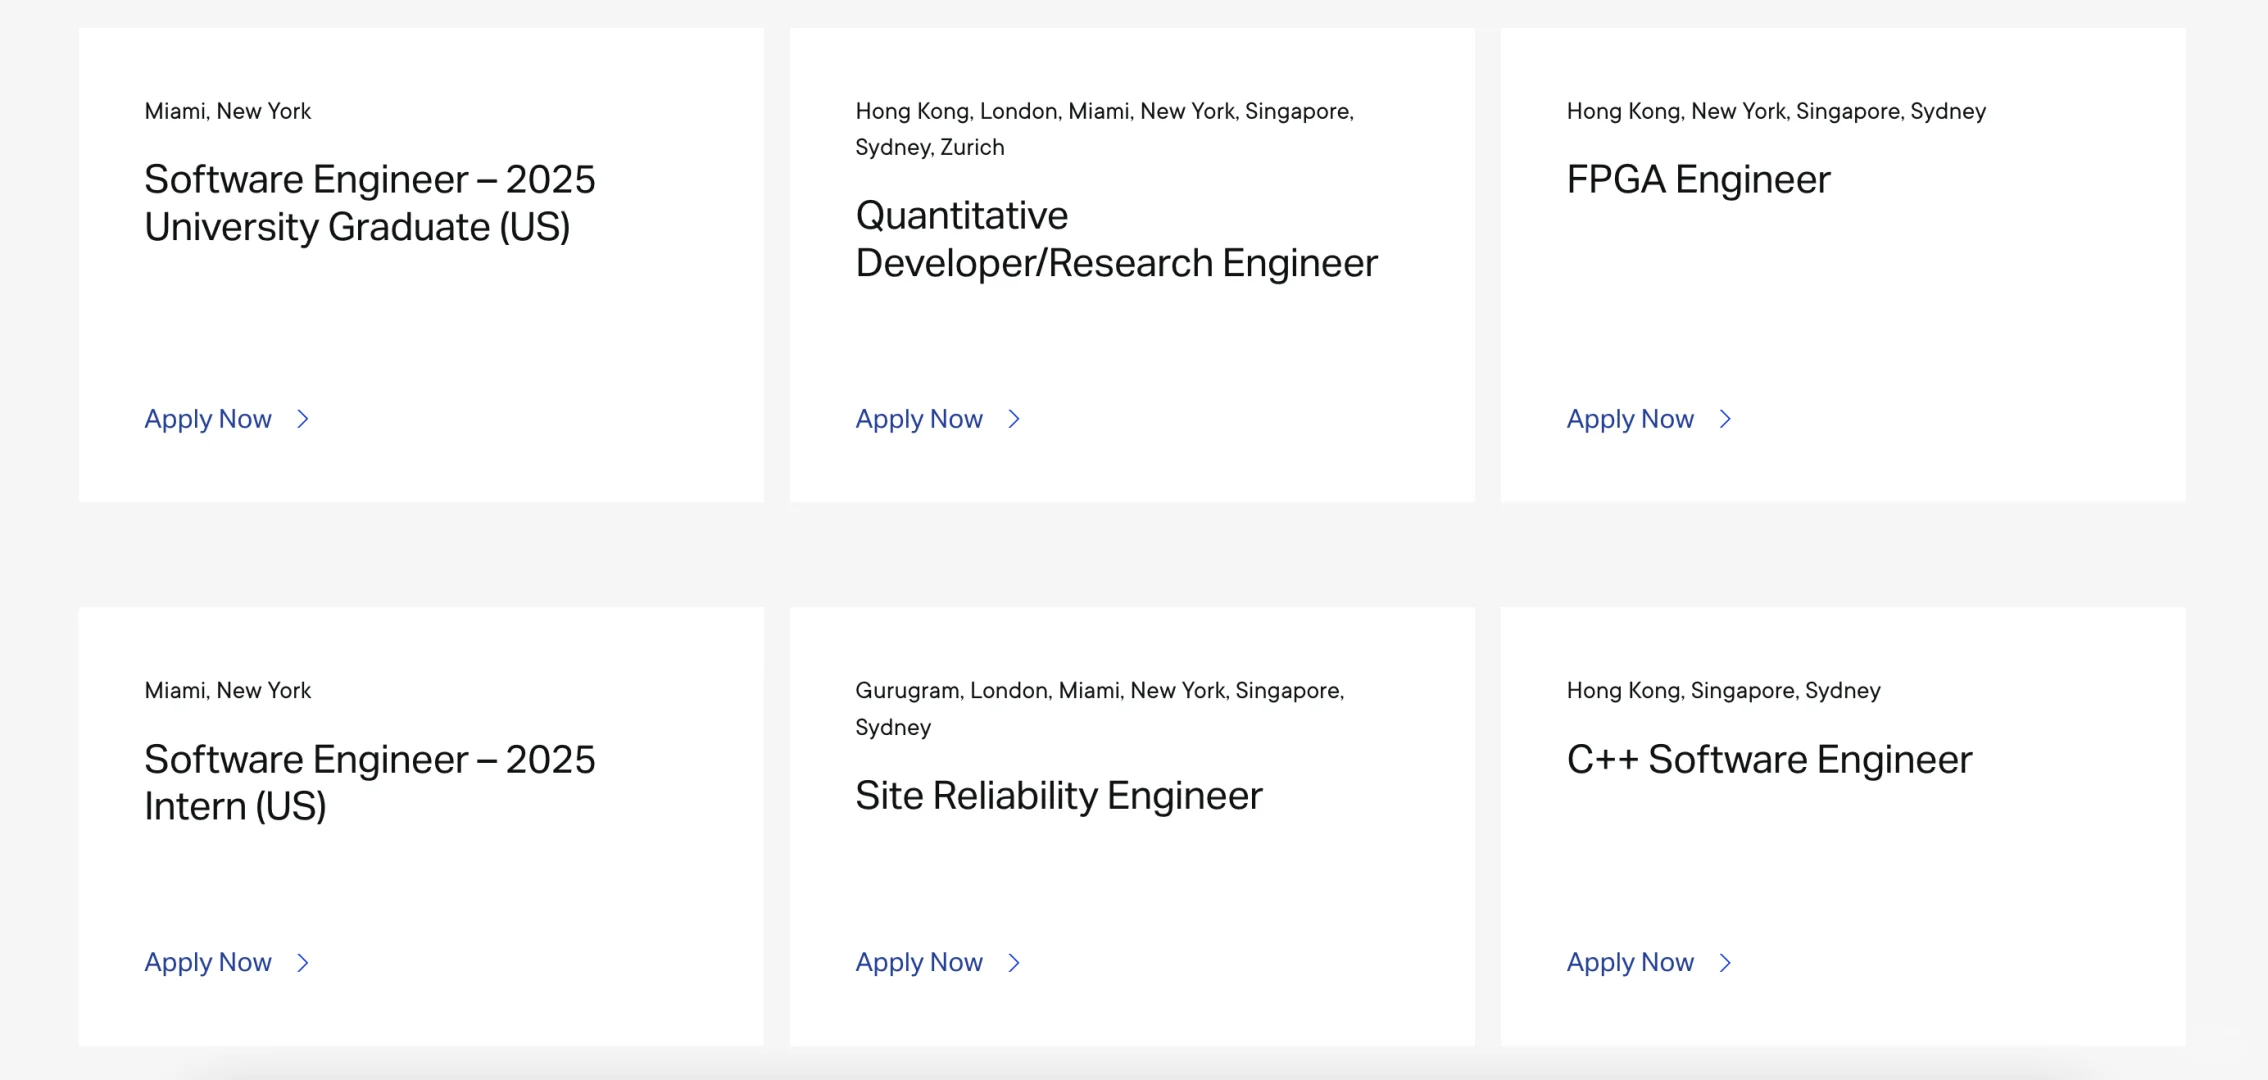Apply Now for Software Engineer 2025 Intern

point(208,962)
